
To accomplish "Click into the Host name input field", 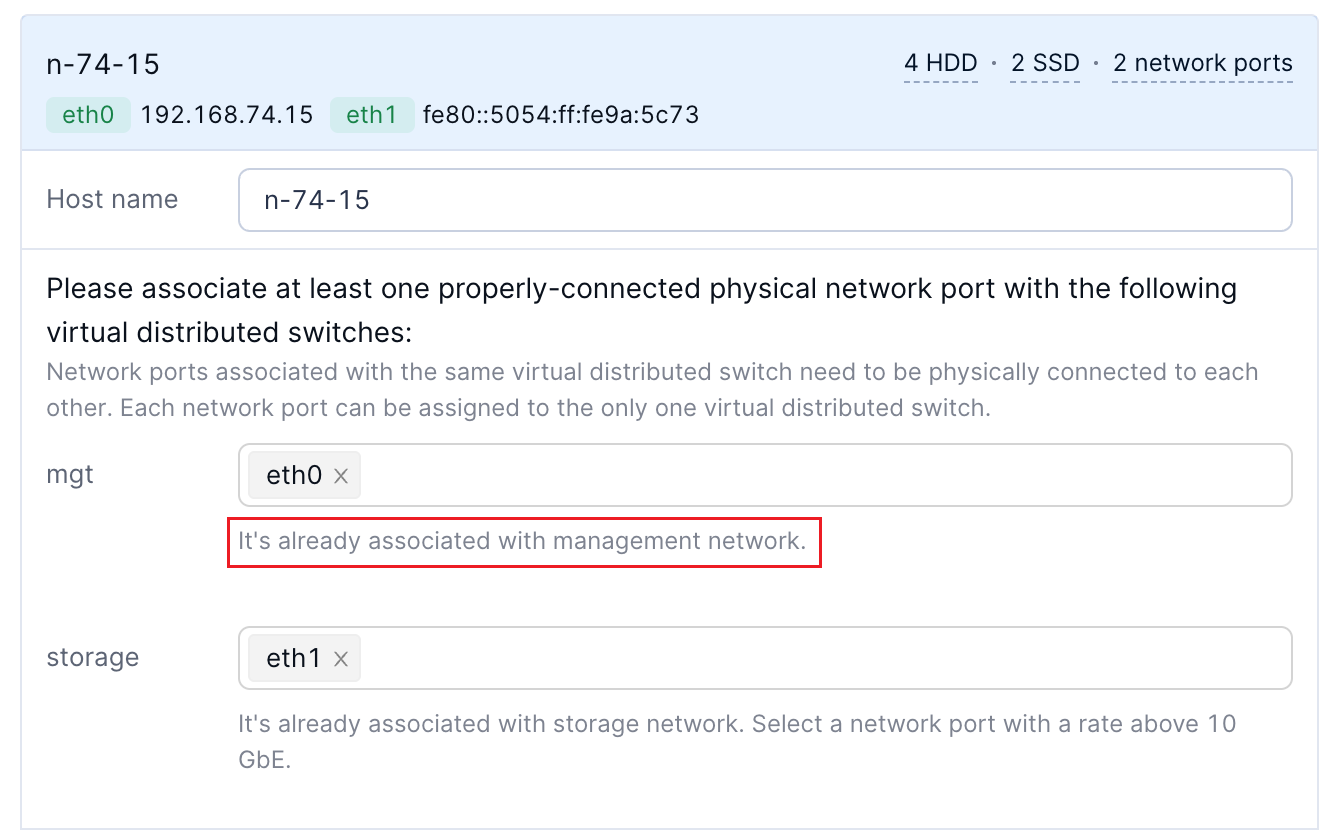I will (765, 200).
